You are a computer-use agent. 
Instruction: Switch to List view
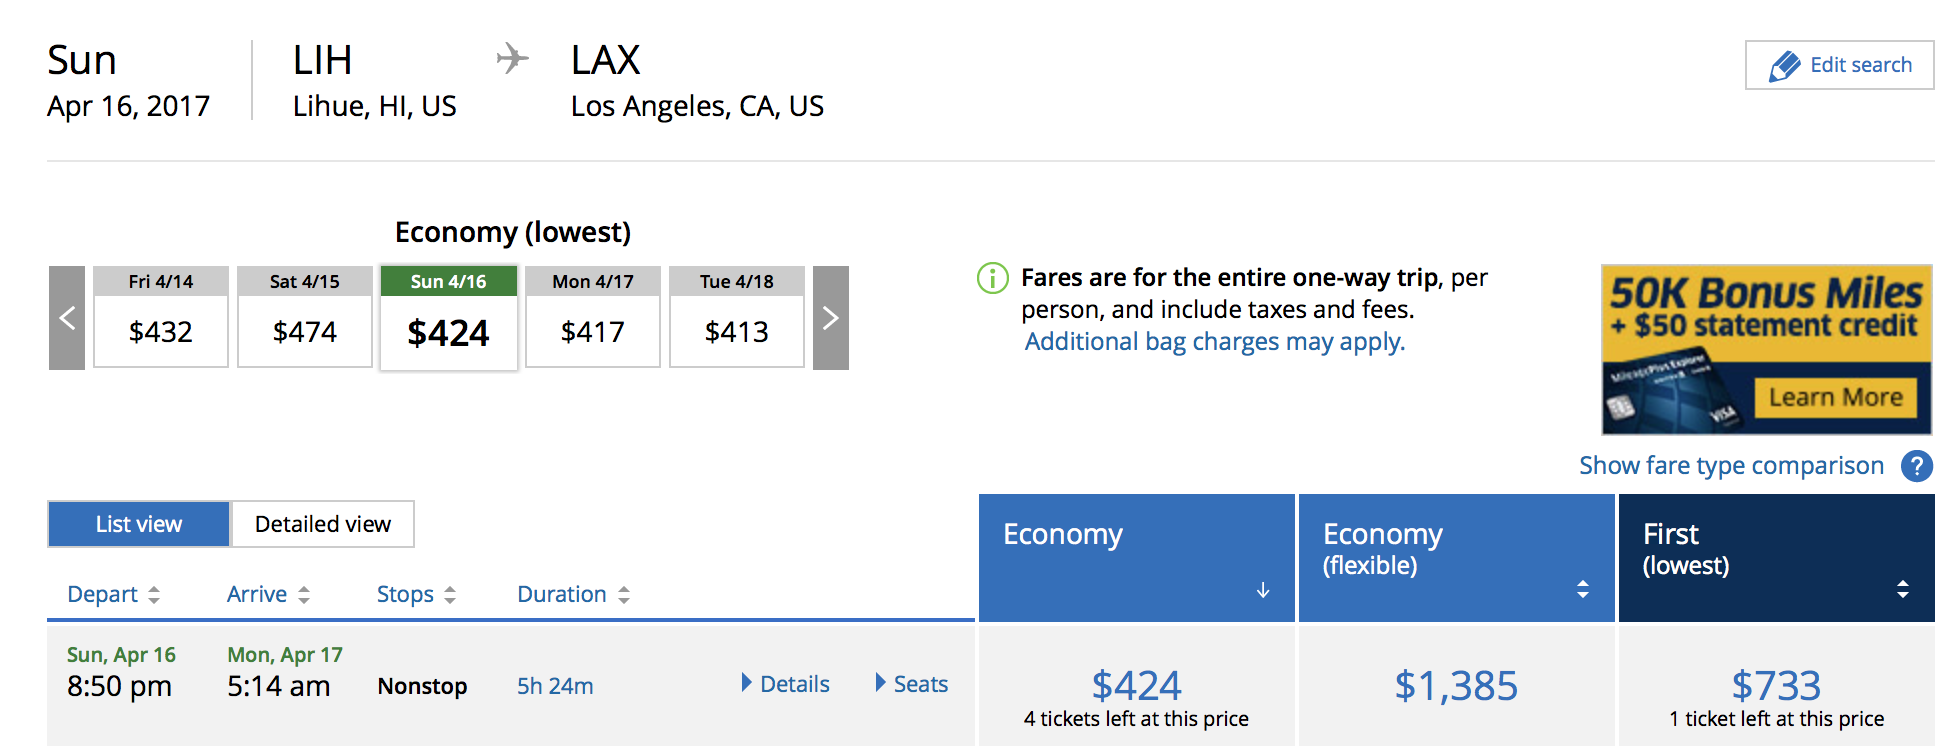[x=138, y=523]
